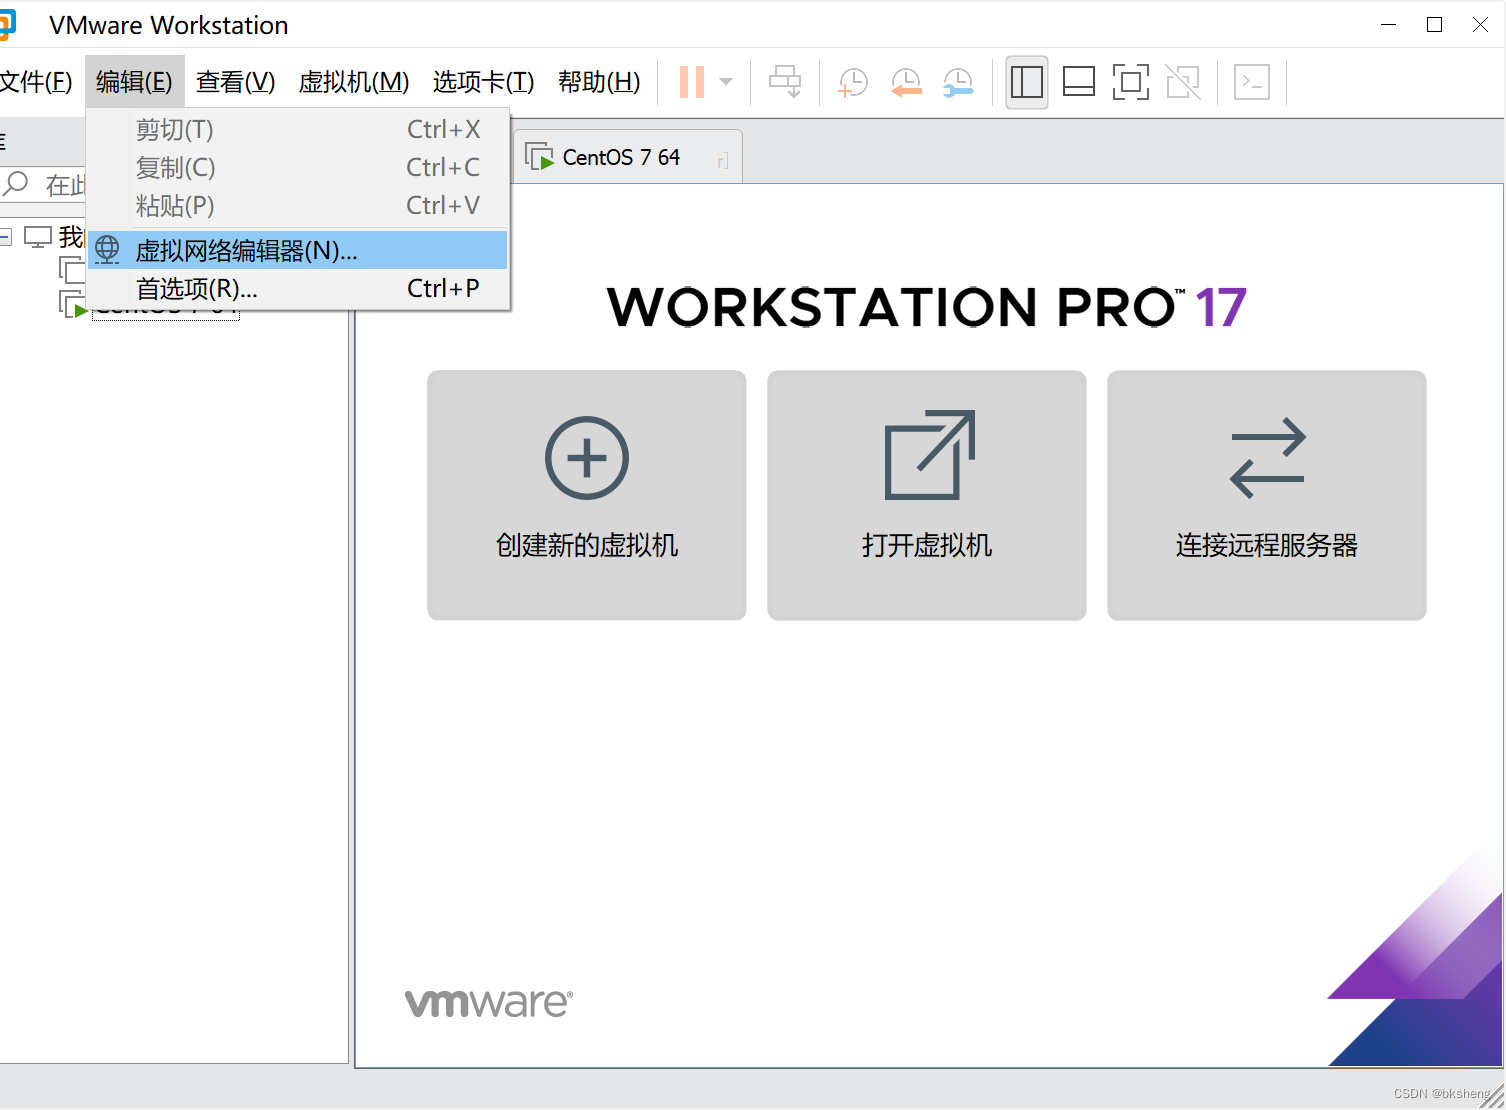The width and height of the screenshot is (1506, 1110).
Task: Open the dropdown arrow next to the suspend button
Action: click(x=726, y=81)
